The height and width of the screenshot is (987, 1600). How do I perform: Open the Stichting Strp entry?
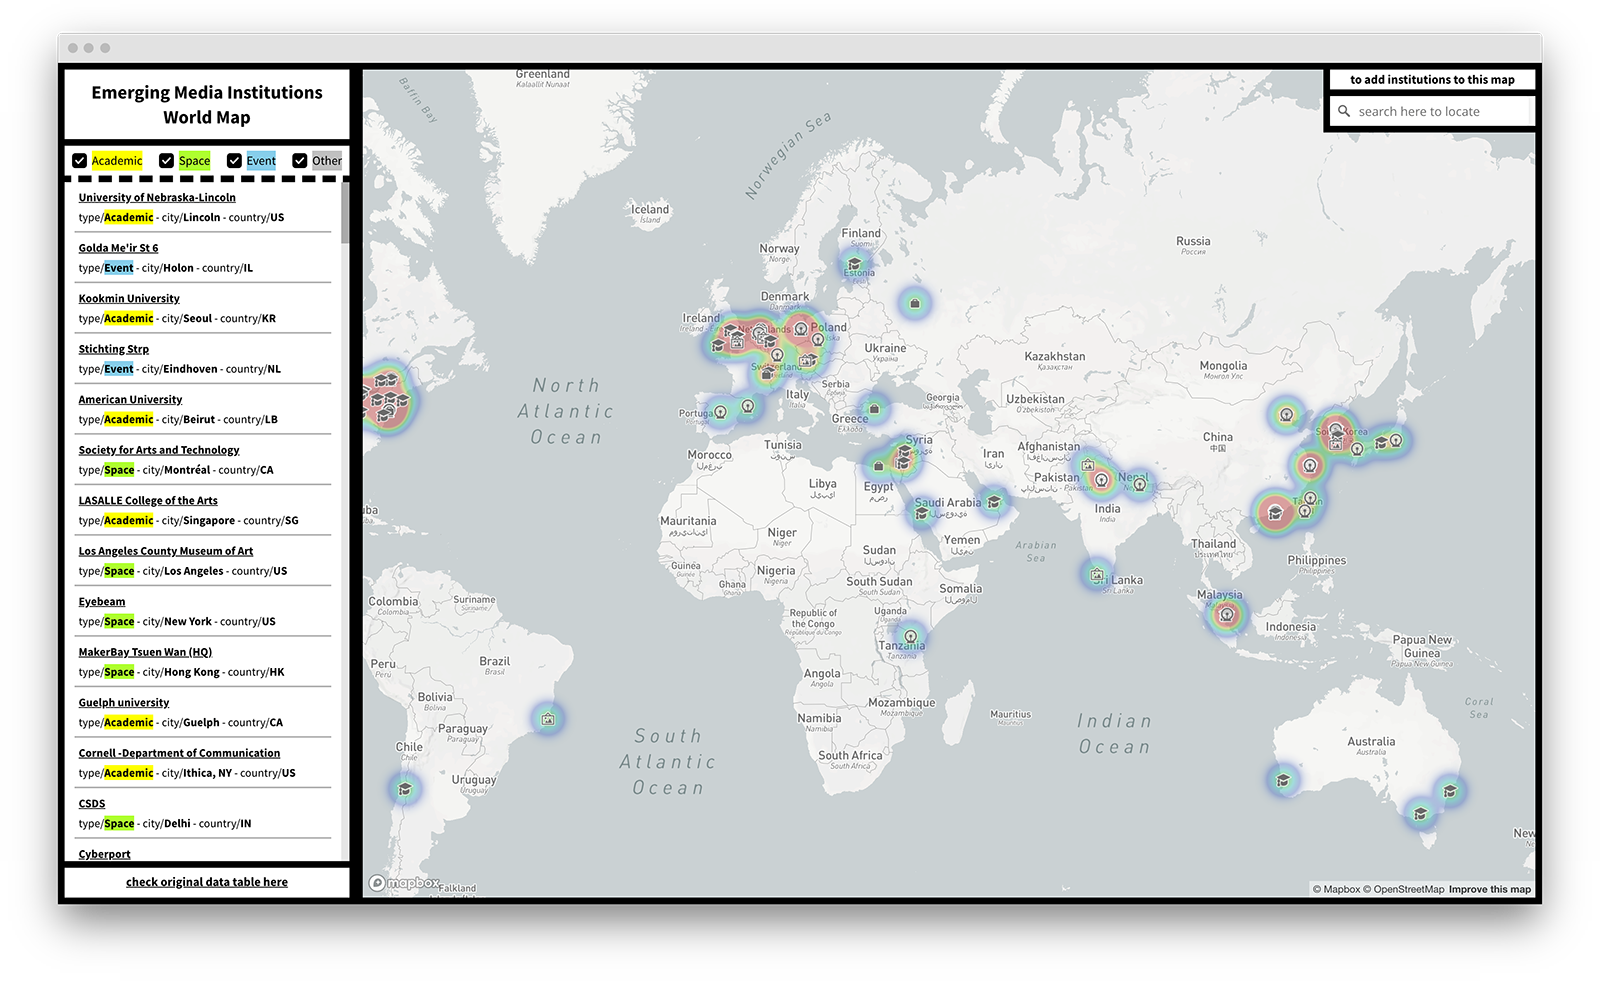(x=114, y=349)
